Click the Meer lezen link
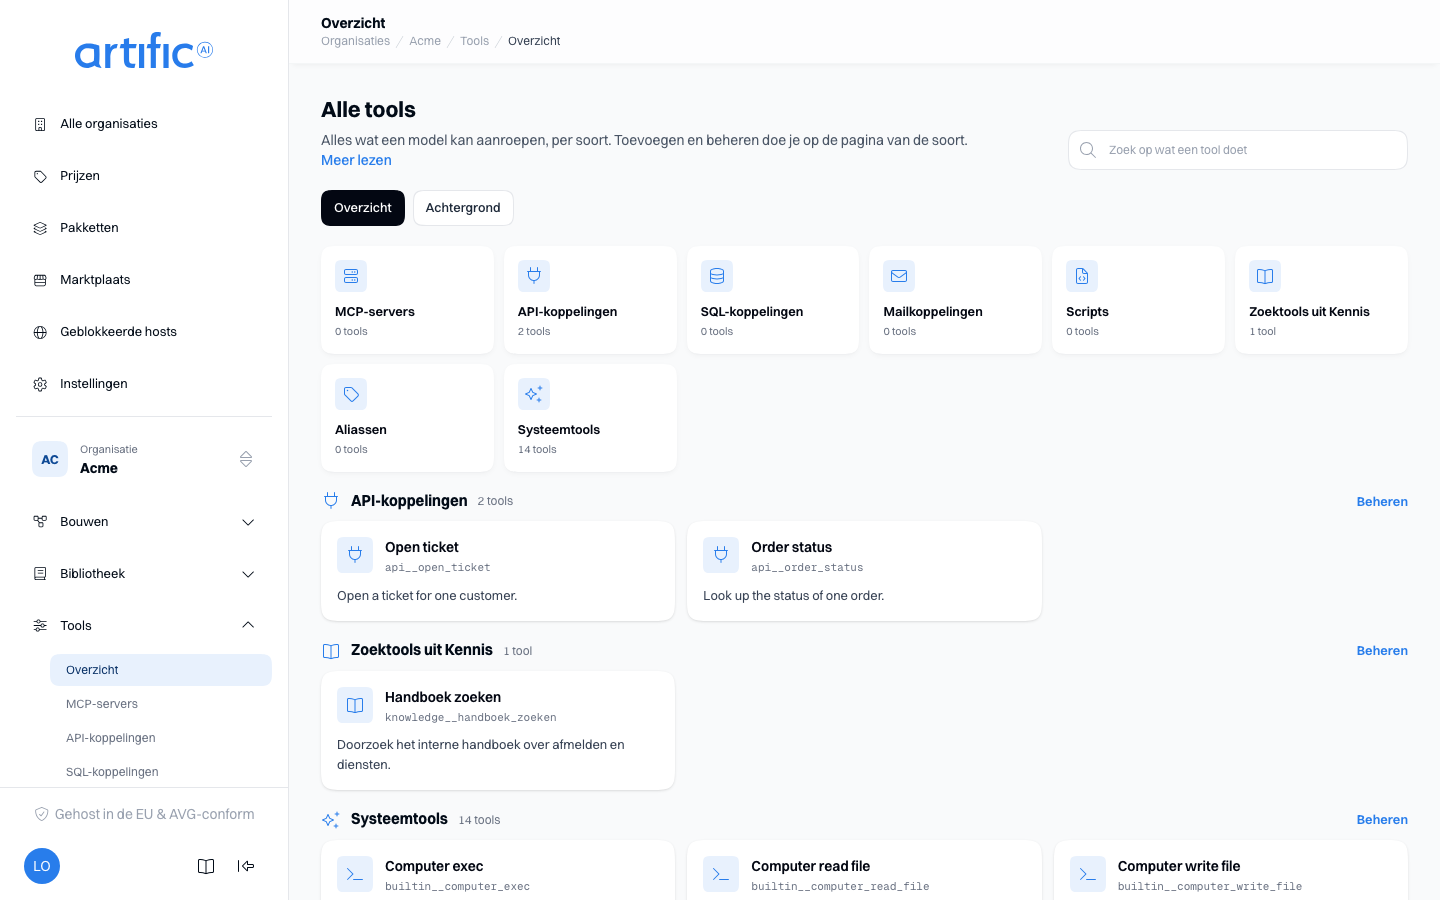 356,160
